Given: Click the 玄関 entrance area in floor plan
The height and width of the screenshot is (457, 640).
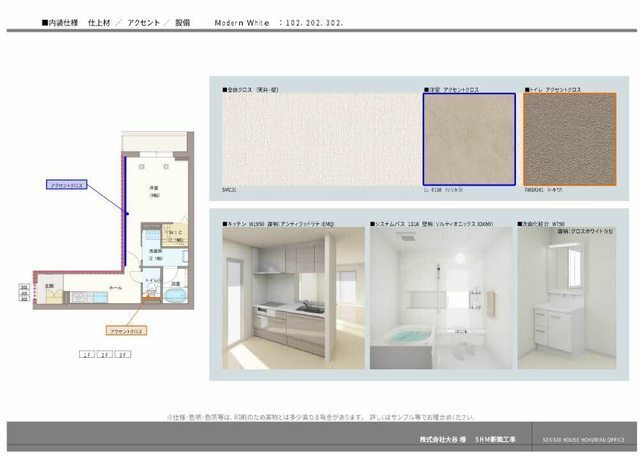Looking at the screenshot, I should coord(49,287).
